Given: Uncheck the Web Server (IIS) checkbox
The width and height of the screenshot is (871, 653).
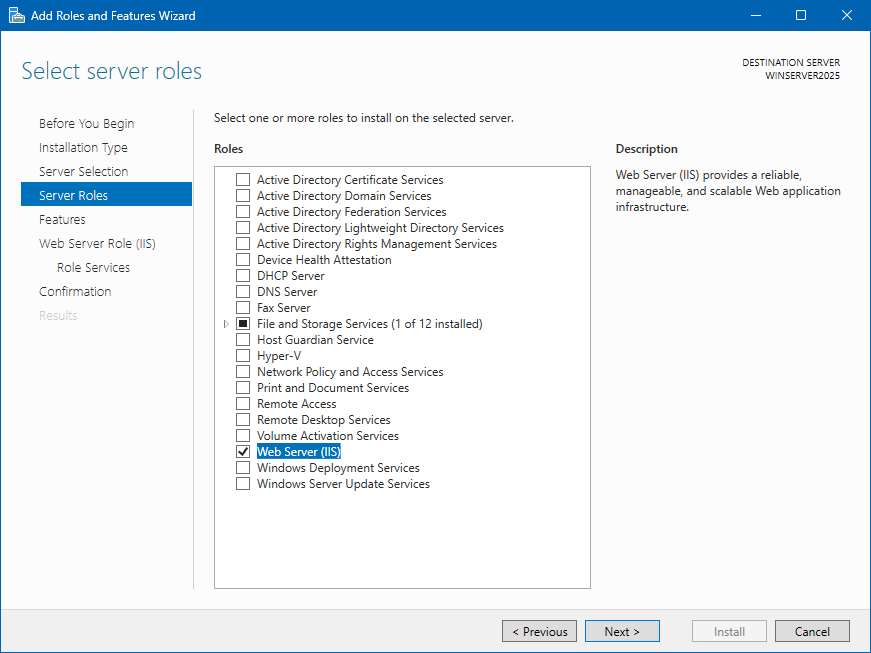Looking at the screenshot, I should tap(243, 452).
